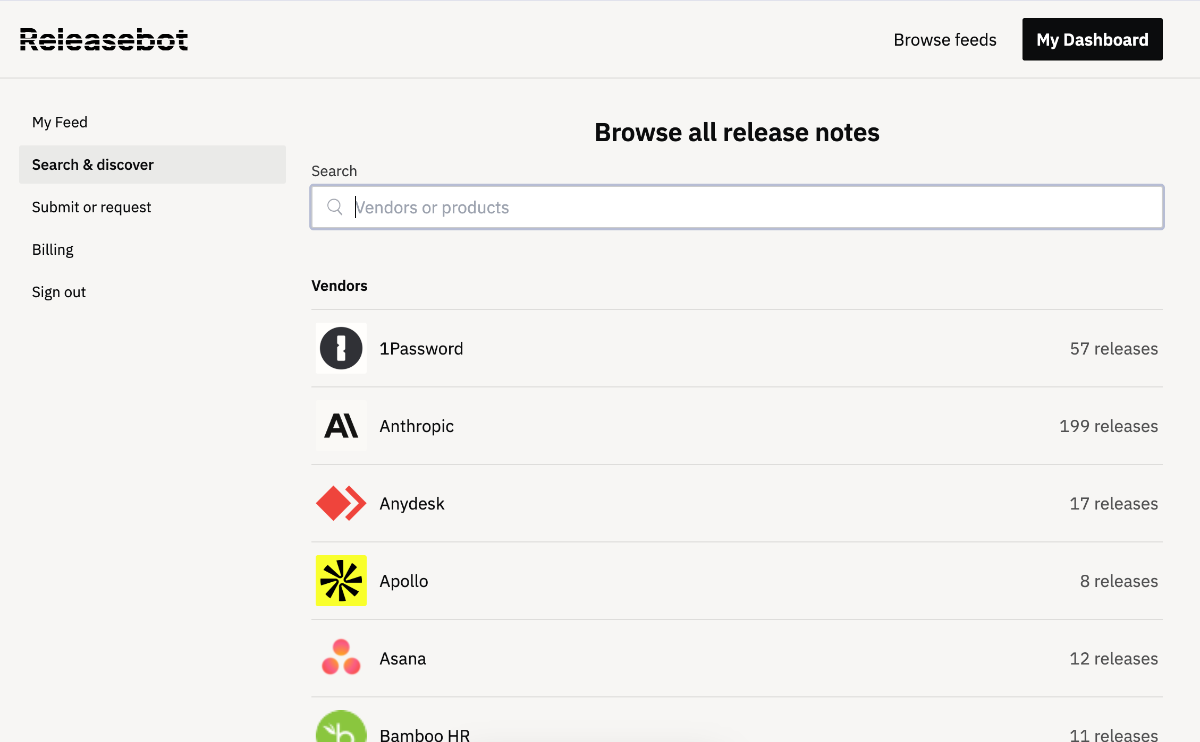Viewport: 1200px width, 742px height.
Task: Go to Submit or request page
Action: tap(92, 207)
